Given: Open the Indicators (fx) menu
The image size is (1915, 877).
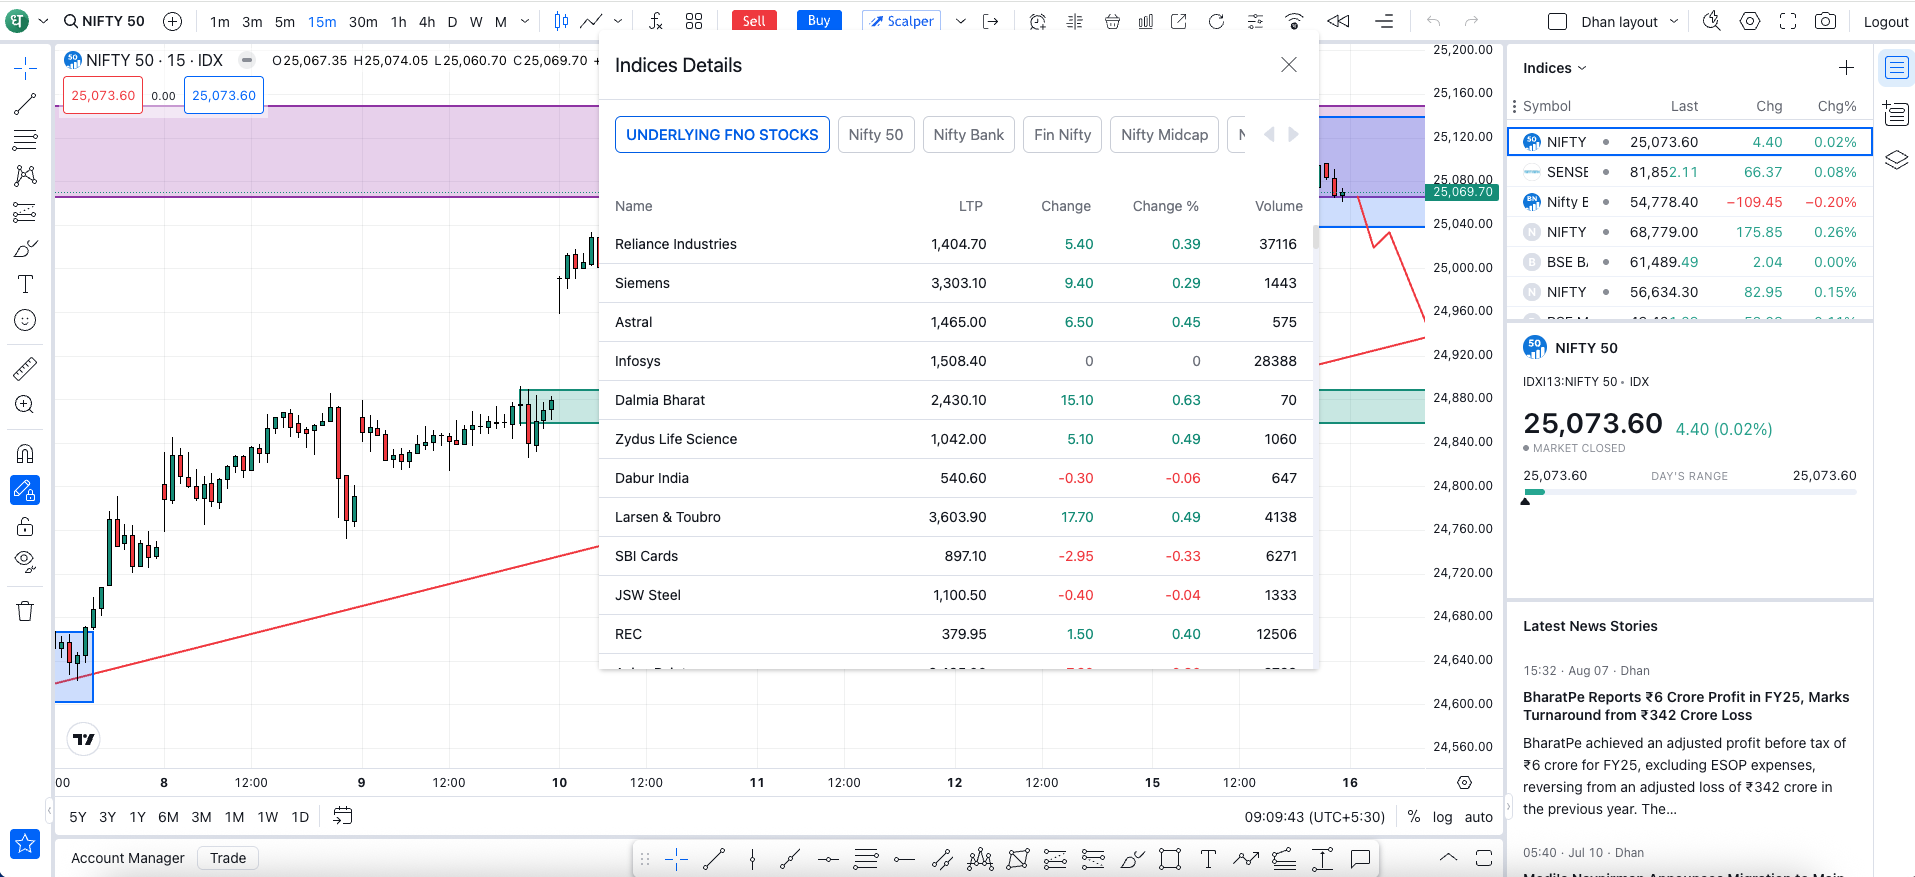Looking at the screenshot, I should pyautogui.click(x=655, y=21).
